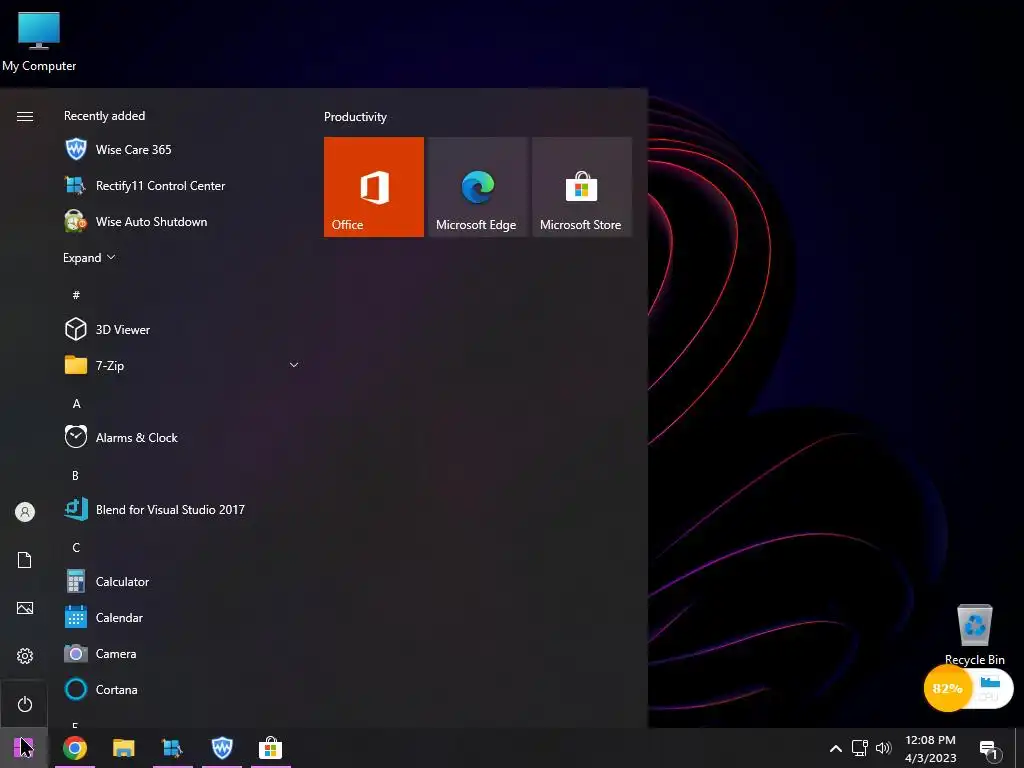Viewport: 1024px width, 768px height.
Task: Open Wise Auto Shutdown app
Action: (183, 221)
